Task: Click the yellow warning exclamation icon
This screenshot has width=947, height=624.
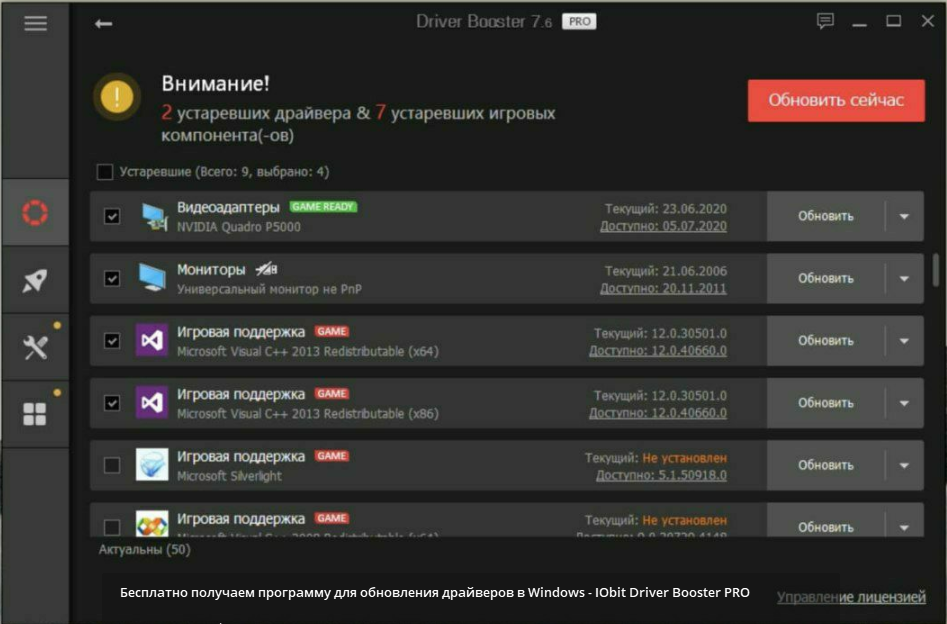Action: [x=117, y=97]
